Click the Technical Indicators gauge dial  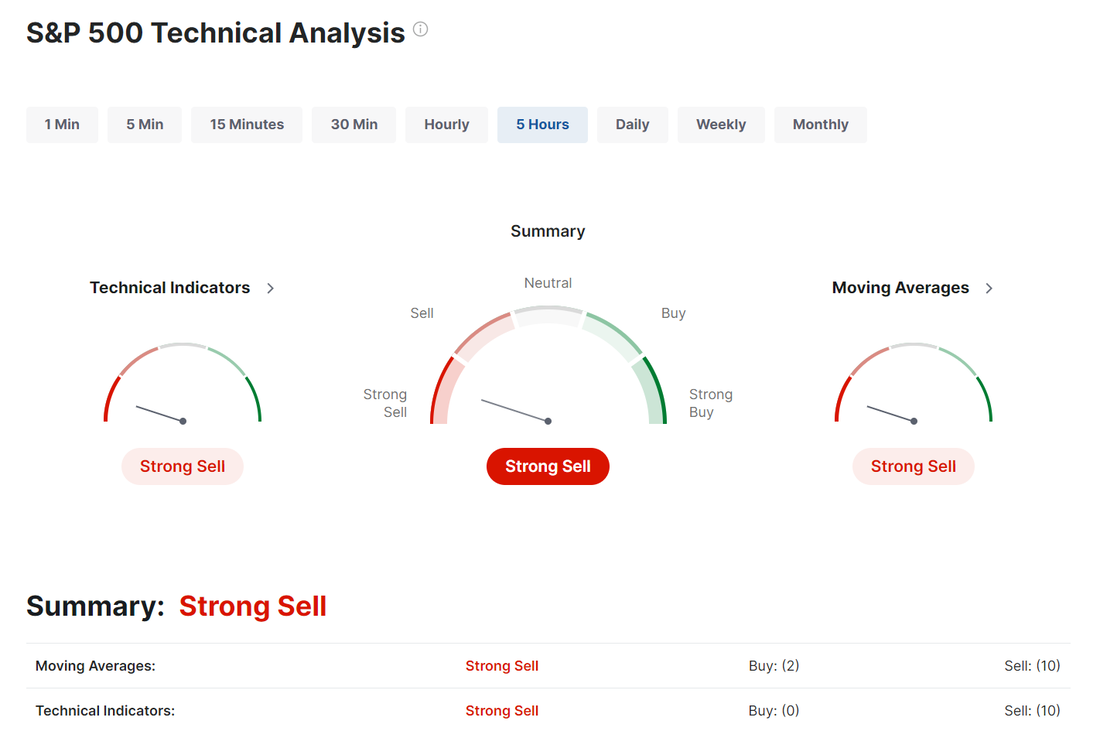coord(182,384)
